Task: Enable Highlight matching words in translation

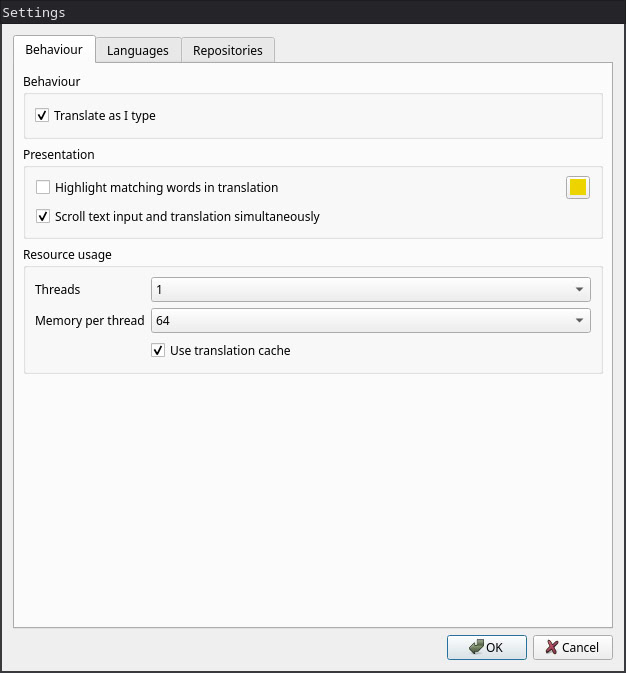Action: pyautogui.click(x=43, y=187)
